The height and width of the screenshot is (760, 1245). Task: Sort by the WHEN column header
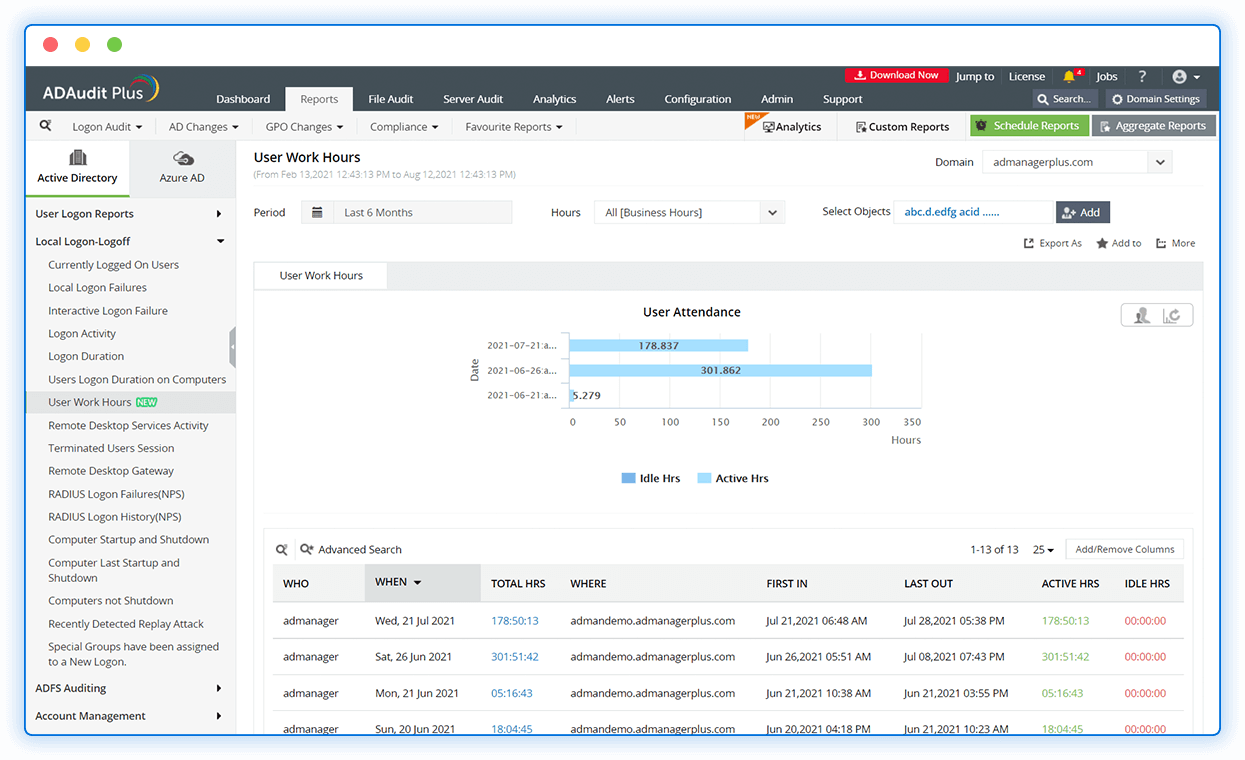point(422,582)
